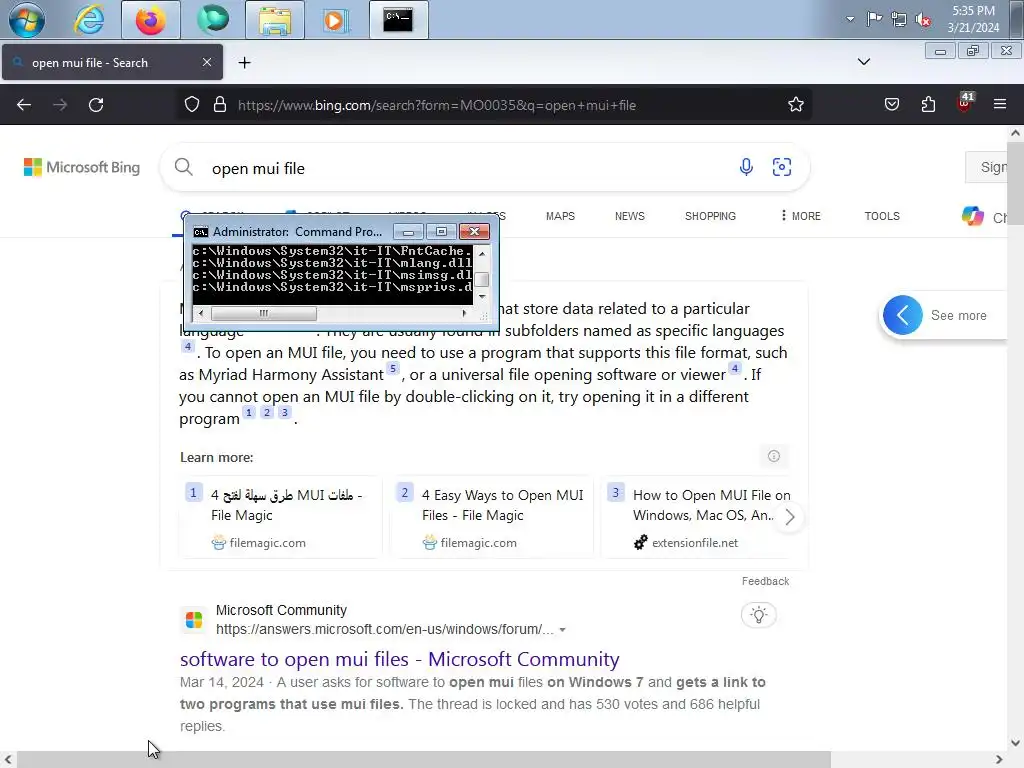Expand Microsoft Community URL dropdown arrow
1024x768 pixels.
(562, 630)
